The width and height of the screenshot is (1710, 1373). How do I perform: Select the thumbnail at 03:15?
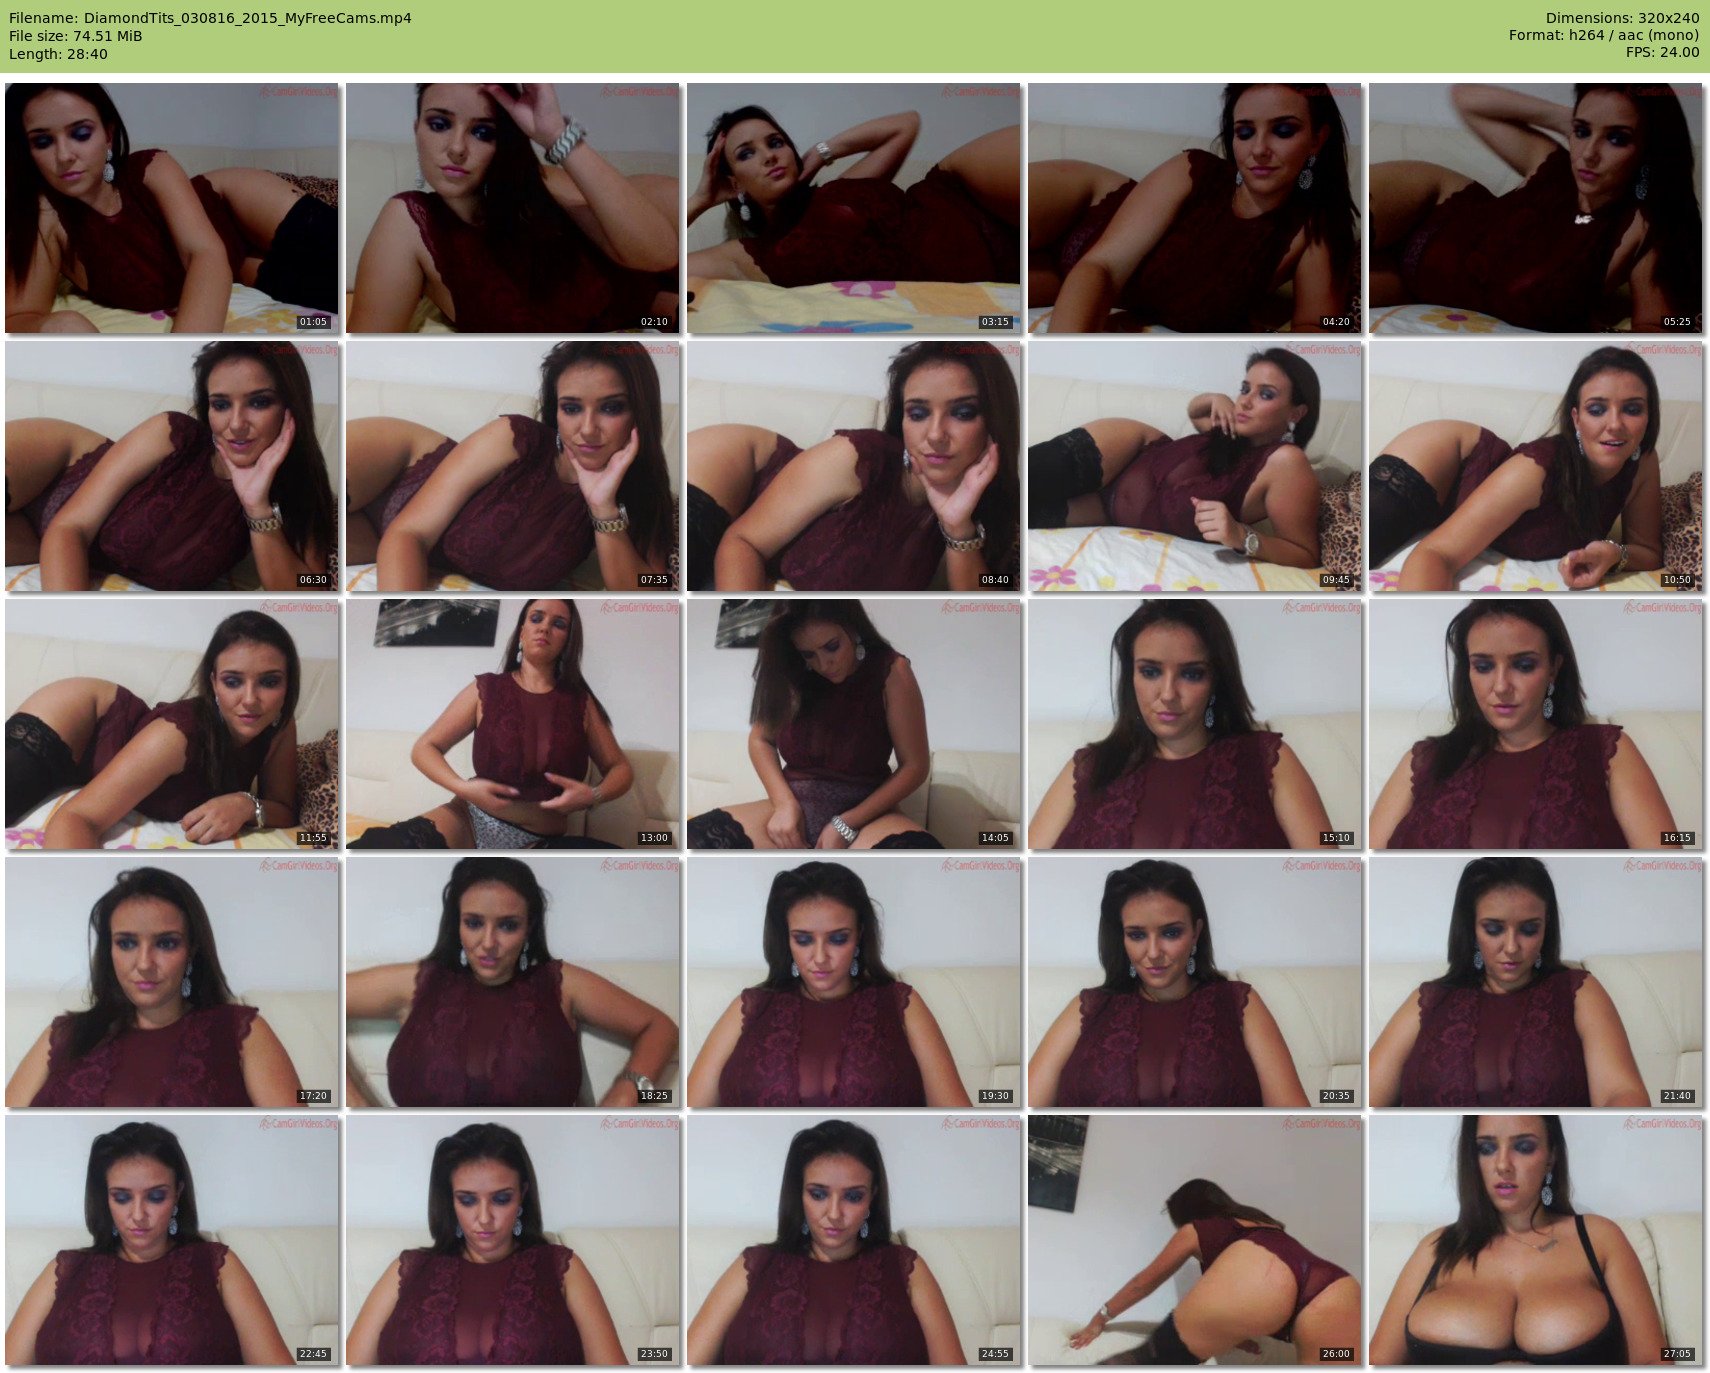point(853,208)
